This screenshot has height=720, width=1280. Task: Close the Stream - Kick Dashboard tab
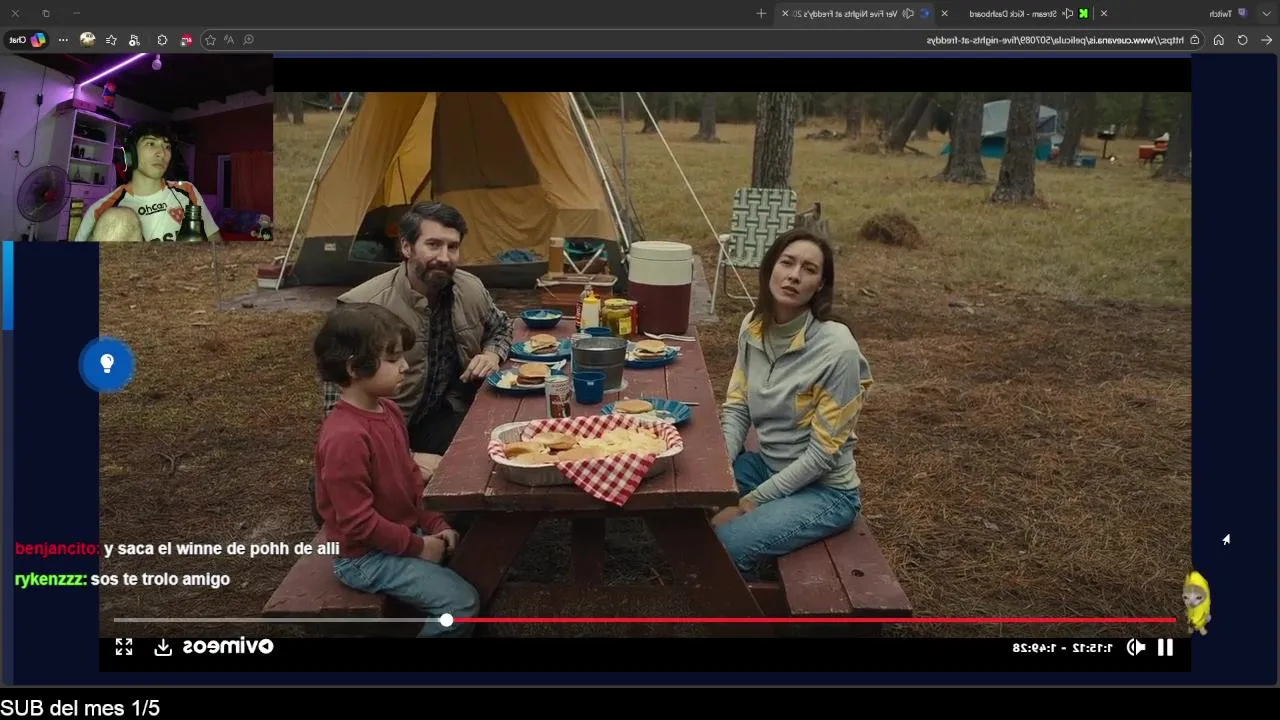(x=944, y=13)
